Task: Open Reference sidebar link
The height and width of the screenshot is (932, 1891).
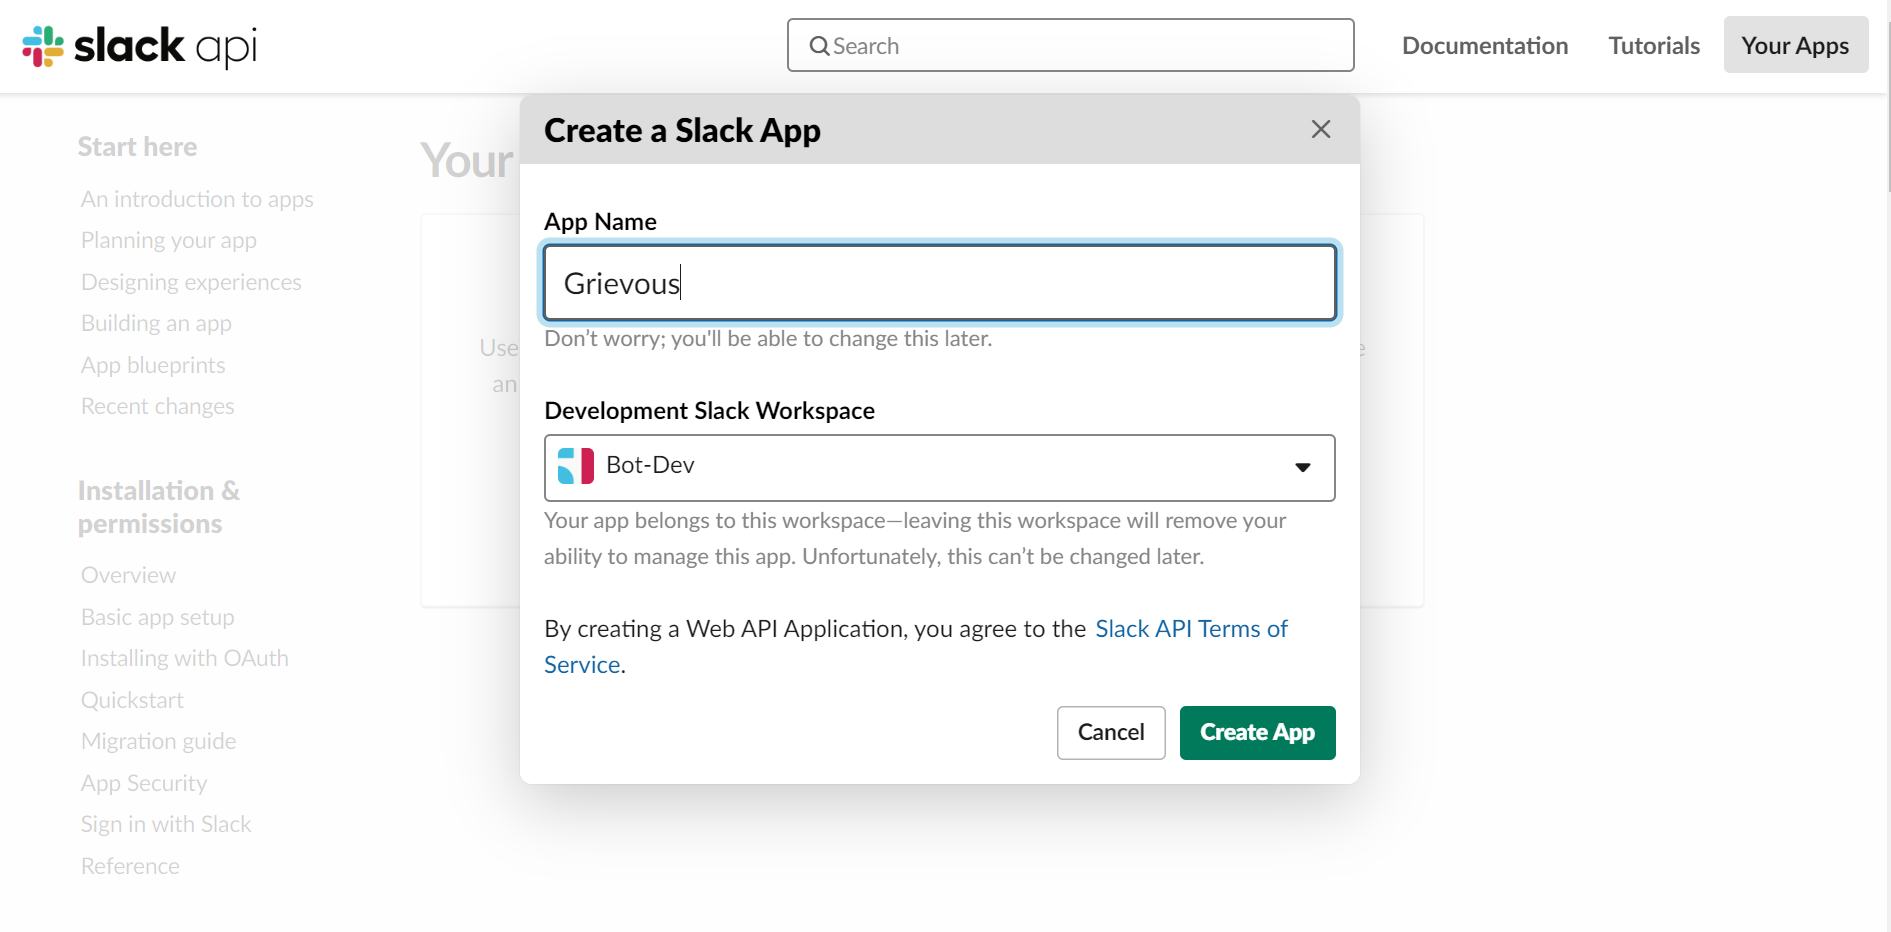Action: point(130,866)
